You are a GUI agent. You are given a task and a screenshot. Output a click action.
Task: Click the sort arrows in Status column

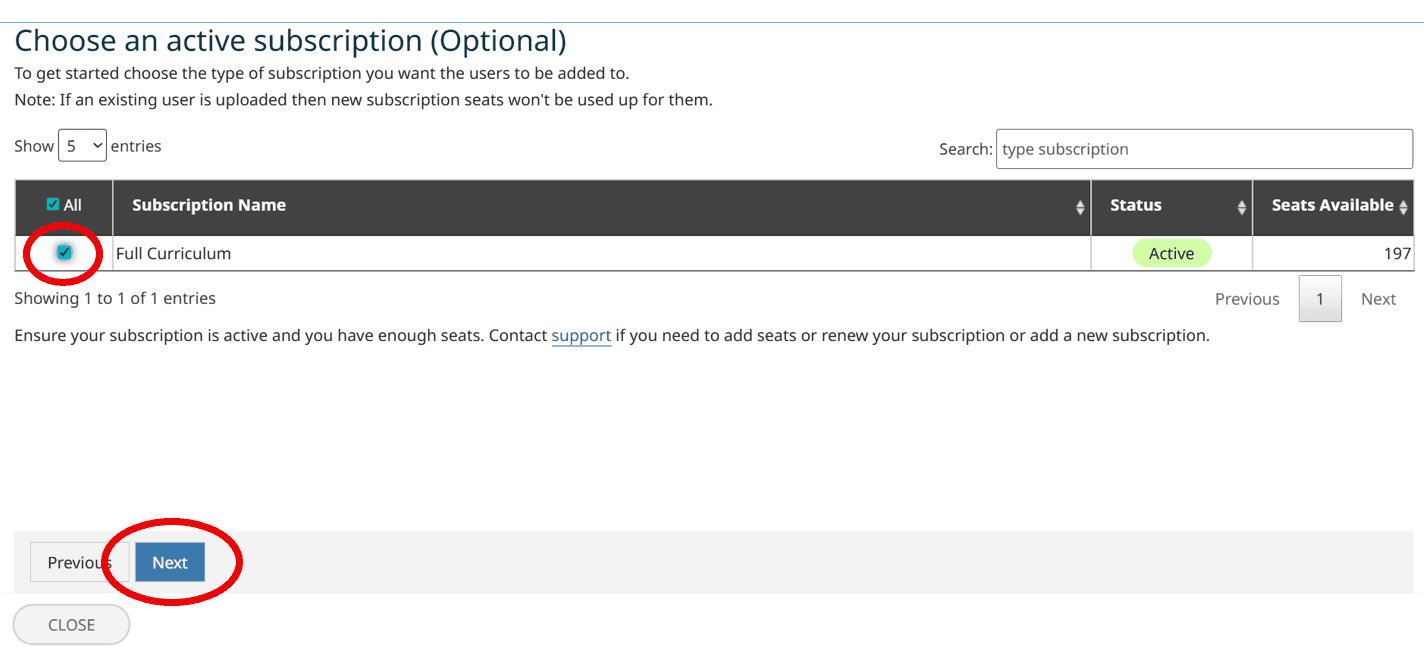(1242, 207)
